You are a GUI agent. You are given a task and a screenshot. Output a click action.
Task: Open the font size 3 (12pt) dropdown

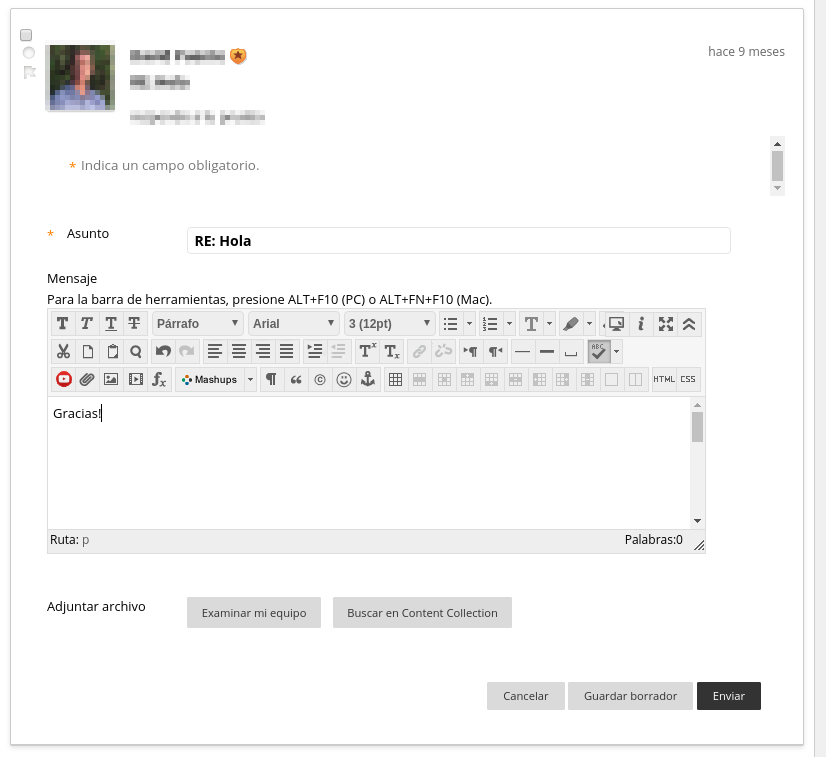[389, 324]
